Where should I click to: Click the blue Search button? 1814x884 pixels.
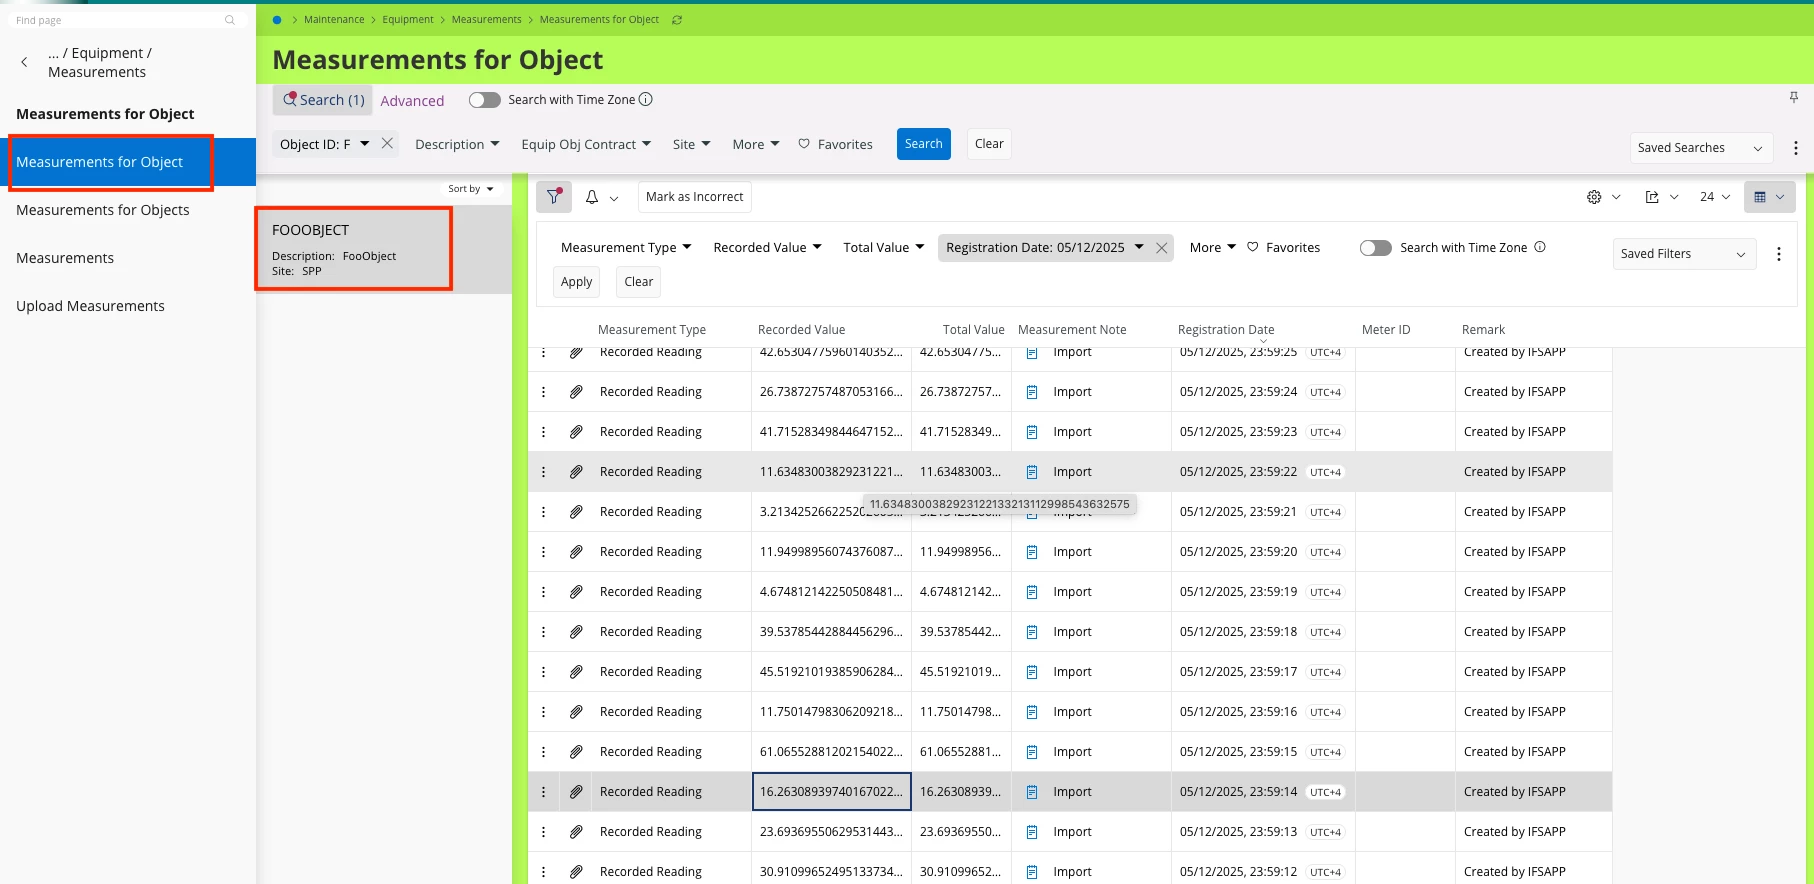point(923,144)
